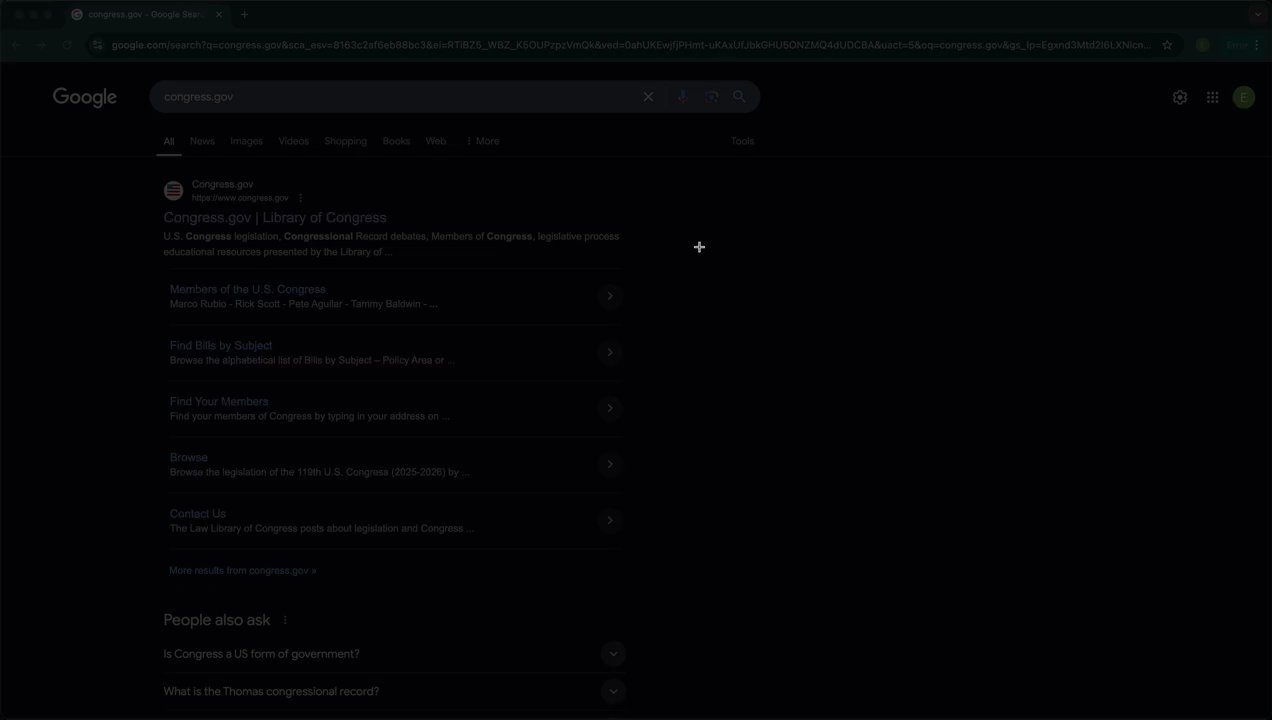Switch to the Images tab
The width and height of the screenshot is (1272, 720).
[x=246, y=141]
